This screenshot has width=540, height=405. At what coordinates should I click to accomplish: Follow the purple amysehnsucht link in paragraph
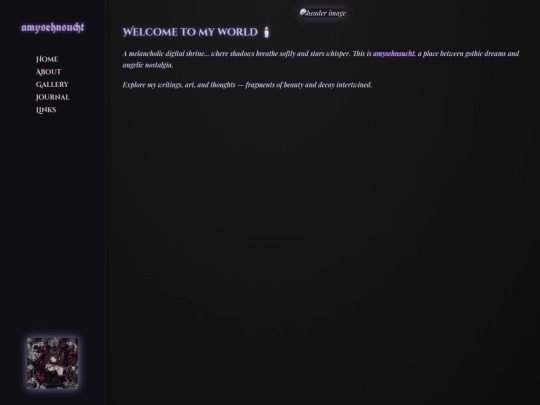coord(394,53)
